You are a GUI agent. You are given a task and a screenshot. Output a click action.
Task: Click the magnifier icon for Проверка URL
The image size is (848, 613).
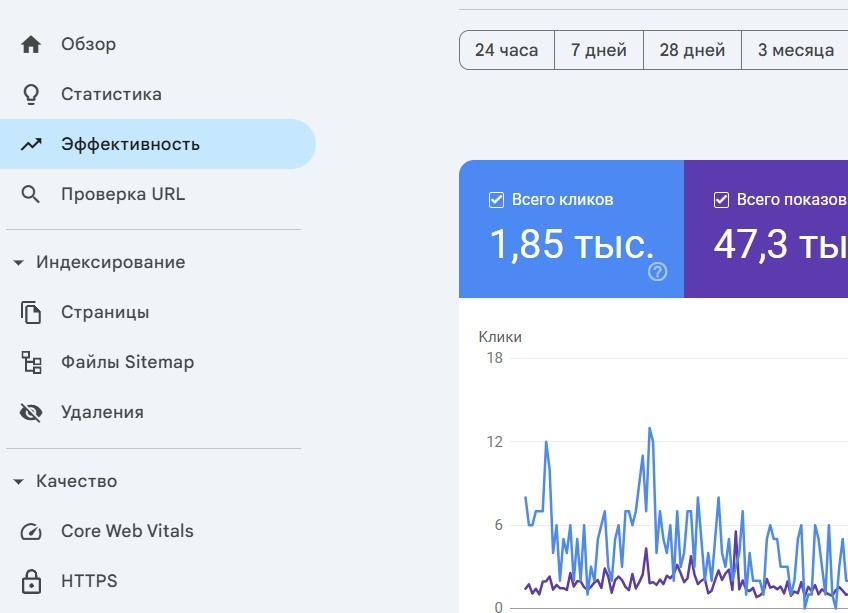[32, 194]
